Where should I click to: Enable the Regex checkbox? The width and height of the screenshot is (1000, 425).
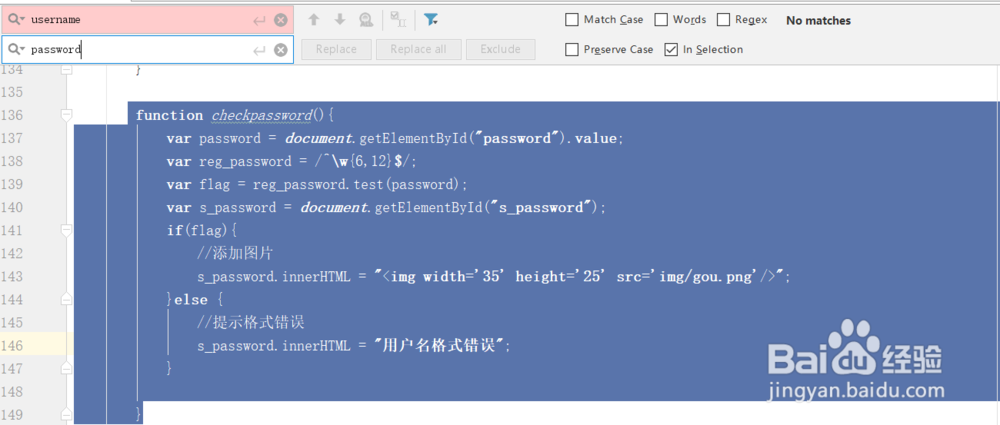point(723,20)
